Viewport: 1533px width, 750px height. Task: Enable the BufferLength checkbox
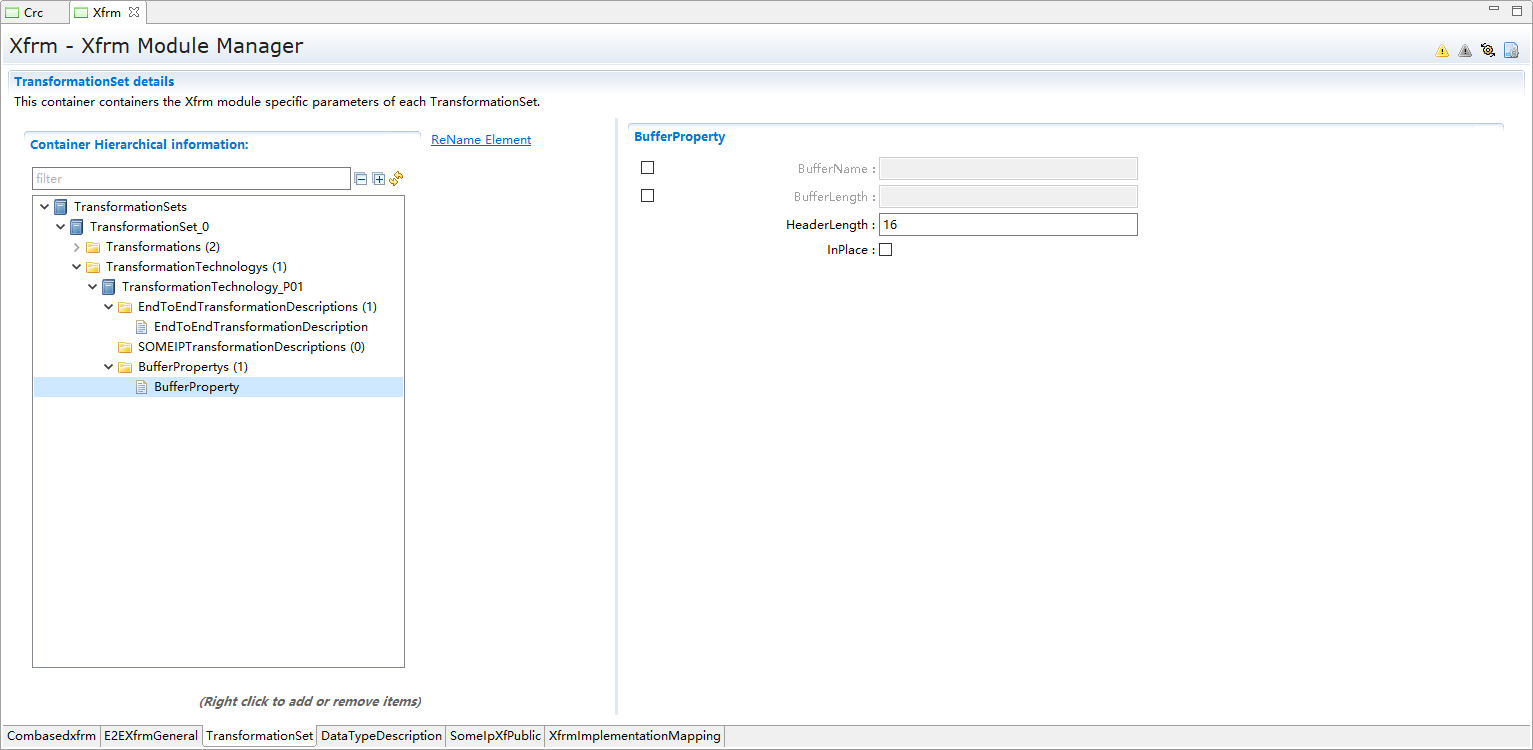[x=647, y=196]
